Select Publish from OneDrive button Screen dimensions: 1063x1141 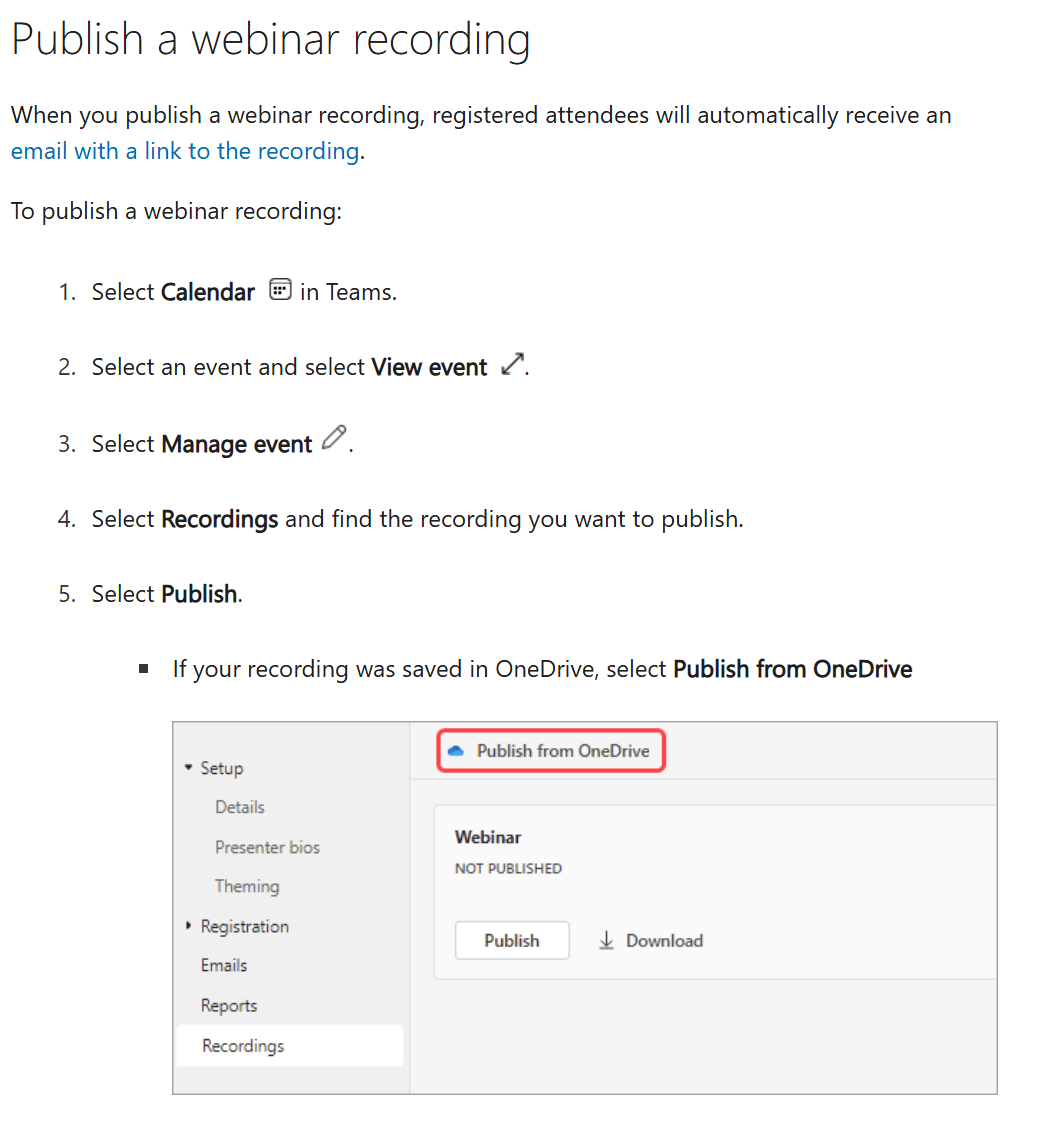[x=551, y=750]
